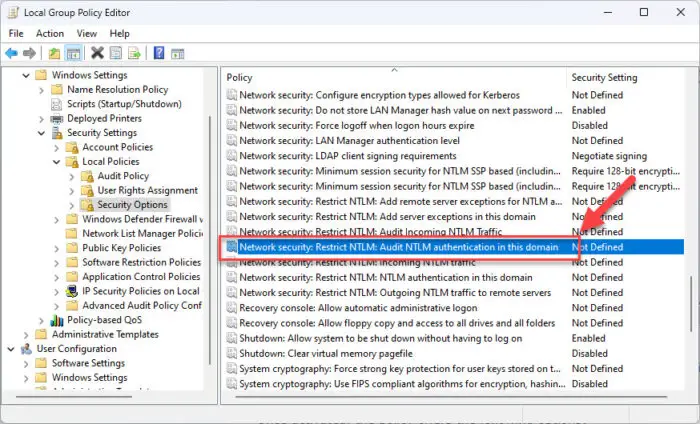Open the View menu

click(87, 33)
